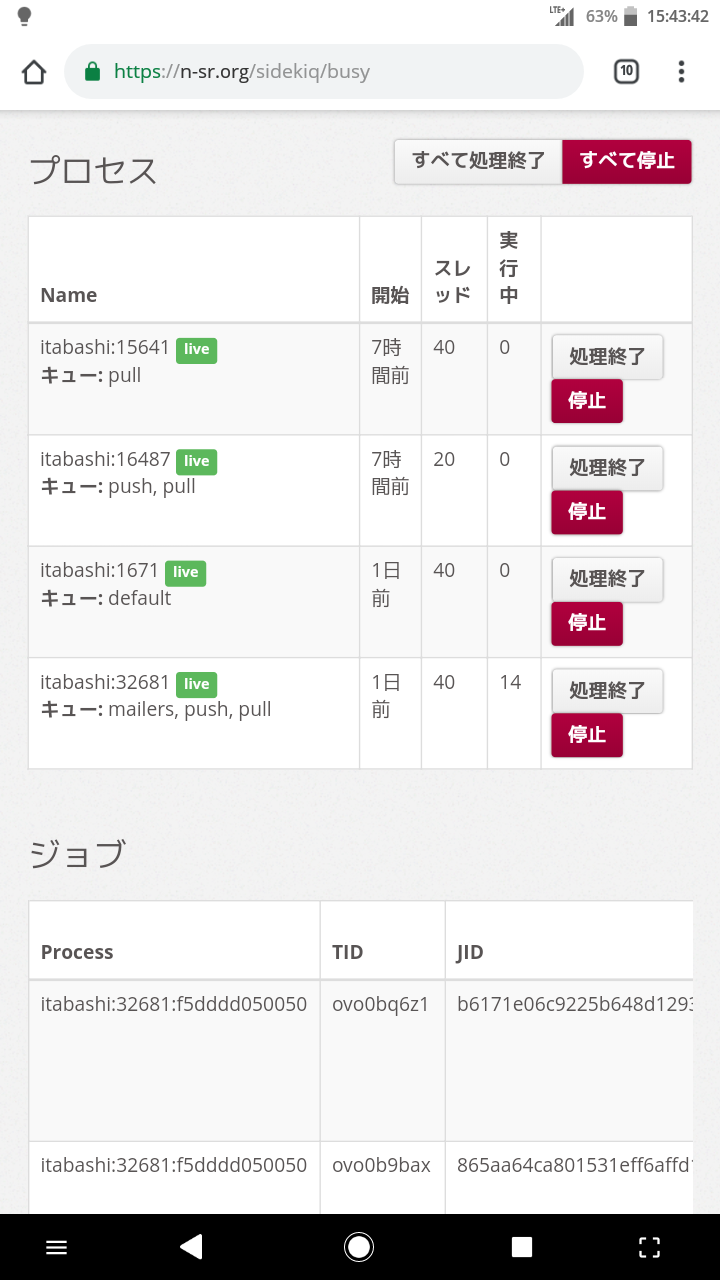The width and height of the screenshot is (720, 1280).
Task: Click the すべて処理終了 button
Action: 478,161
